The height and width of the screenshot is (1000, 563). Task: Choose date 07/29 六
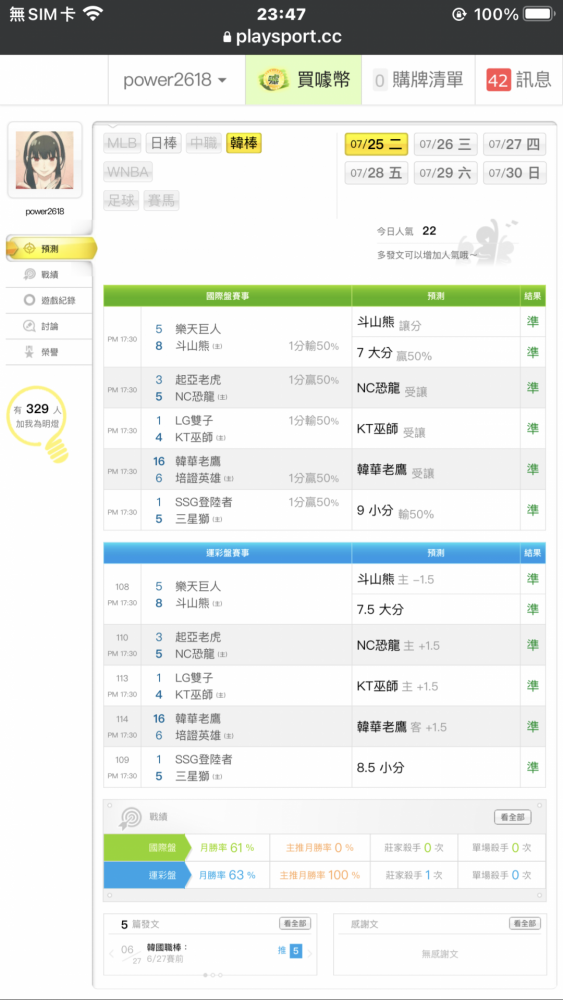[445, 172]
